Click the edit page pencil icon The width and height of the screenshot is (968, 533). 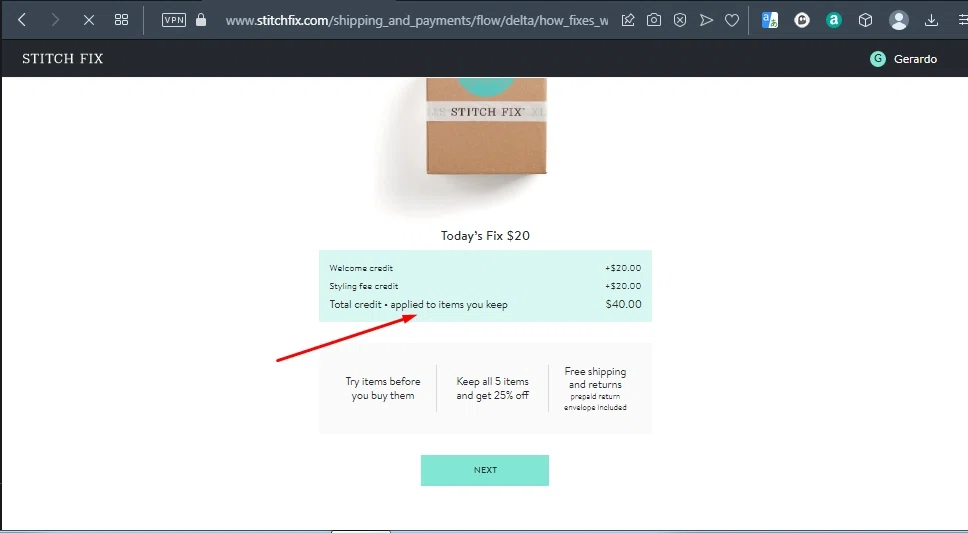[628, 20]
